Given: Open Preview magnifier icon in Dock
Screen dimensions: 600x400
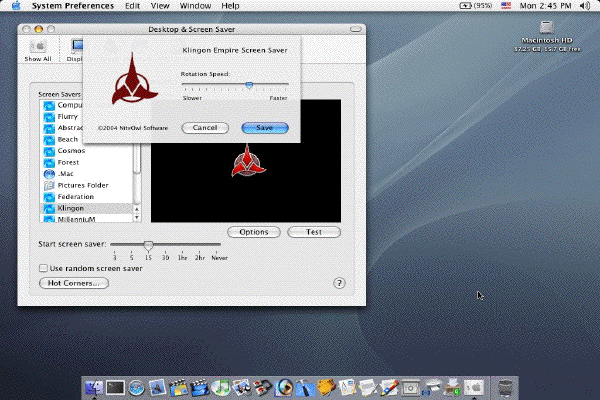Looking at the screenshot, I should coord(284,388).
